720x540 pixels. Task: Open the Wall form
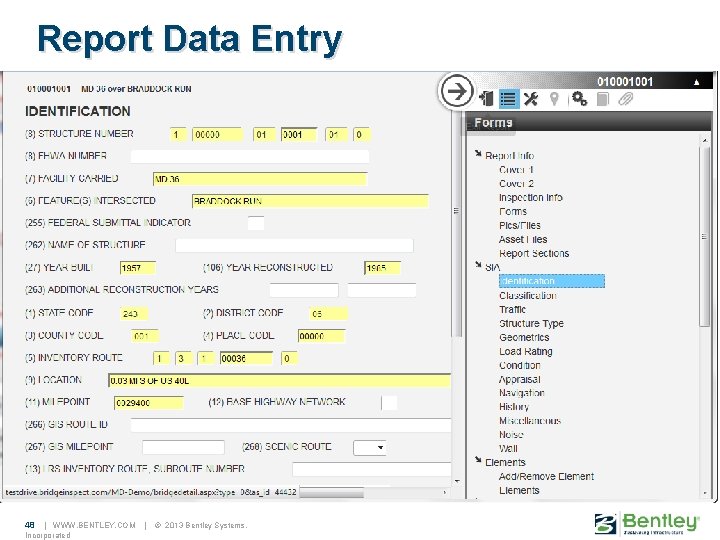pos(508,448)
